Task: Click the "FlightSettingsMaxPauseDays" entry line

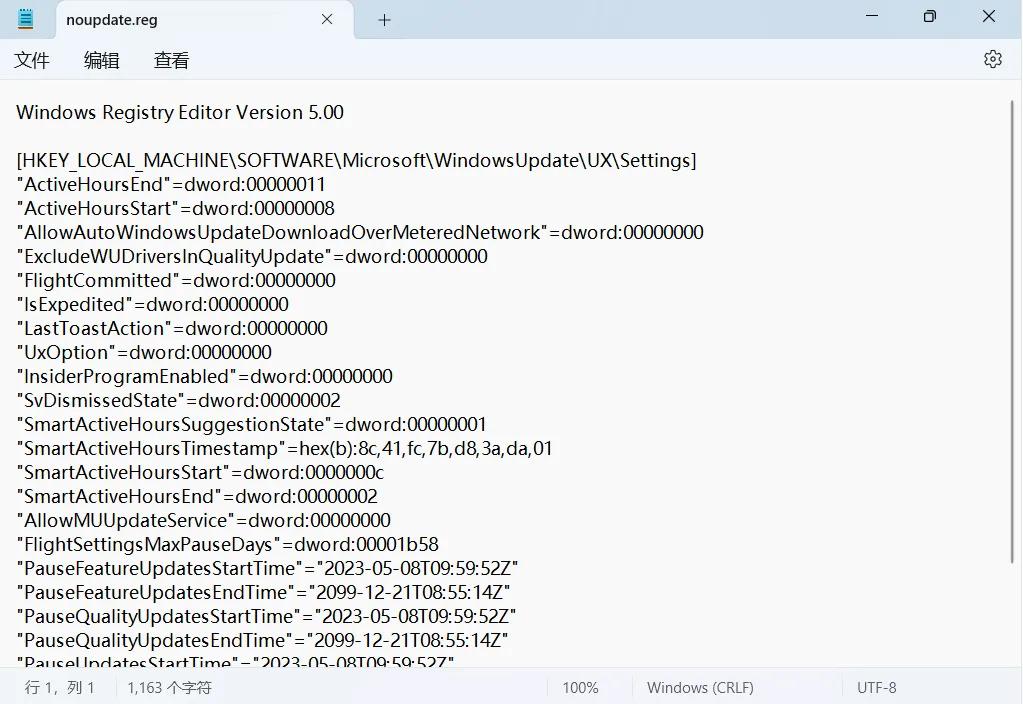Action: [227, 545]
